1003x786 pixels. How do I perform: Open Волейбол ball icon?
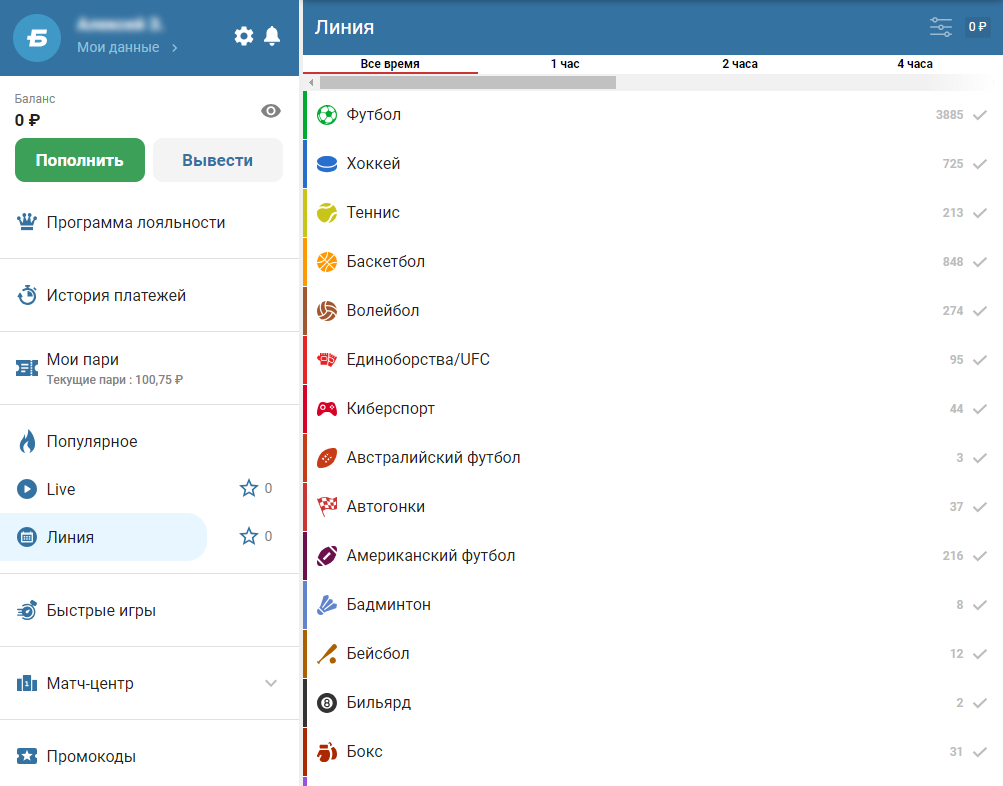327,311
